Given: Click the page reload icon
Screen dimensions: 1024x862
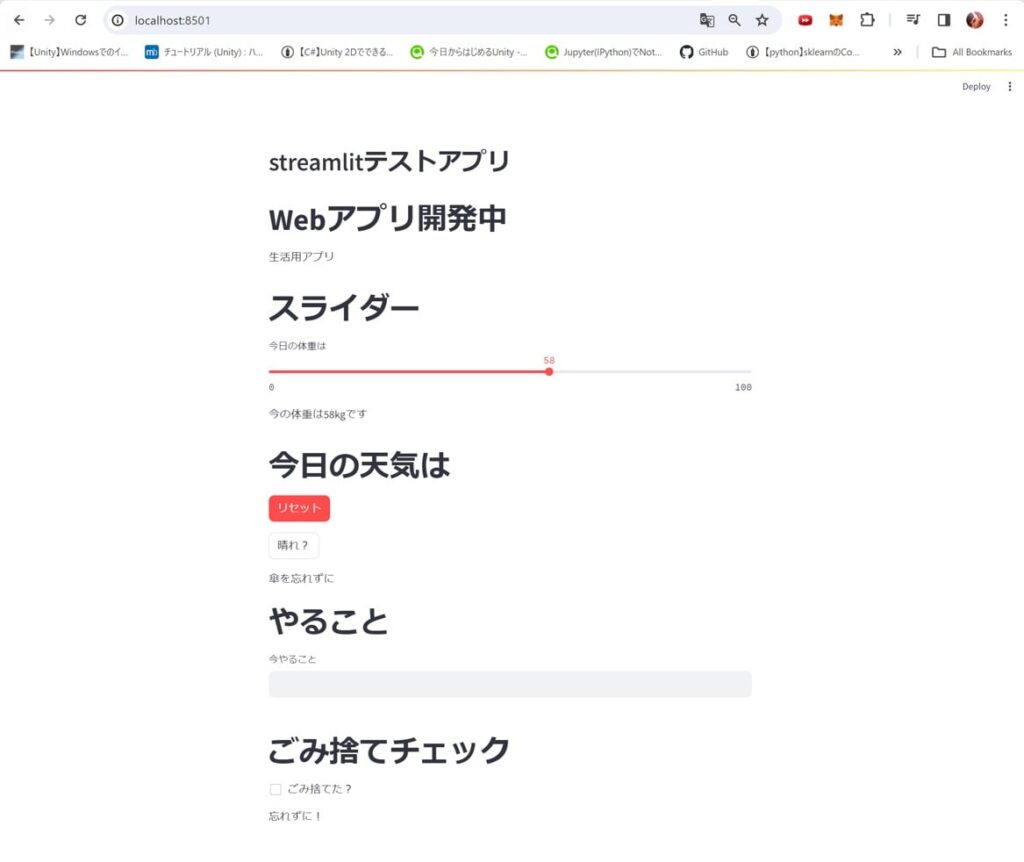Looking at the screenshot, I should pos(81,20).
